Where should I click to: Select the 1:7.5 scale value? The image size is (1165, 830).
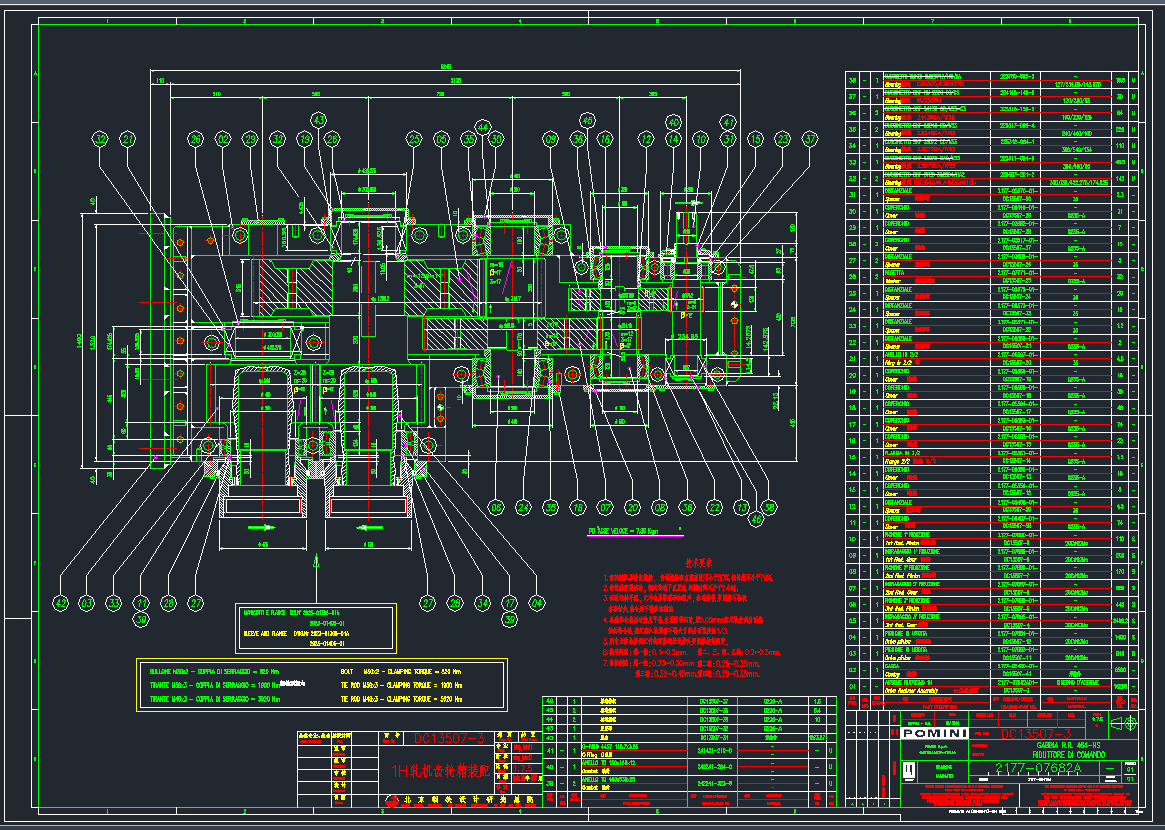[1096, 718]
